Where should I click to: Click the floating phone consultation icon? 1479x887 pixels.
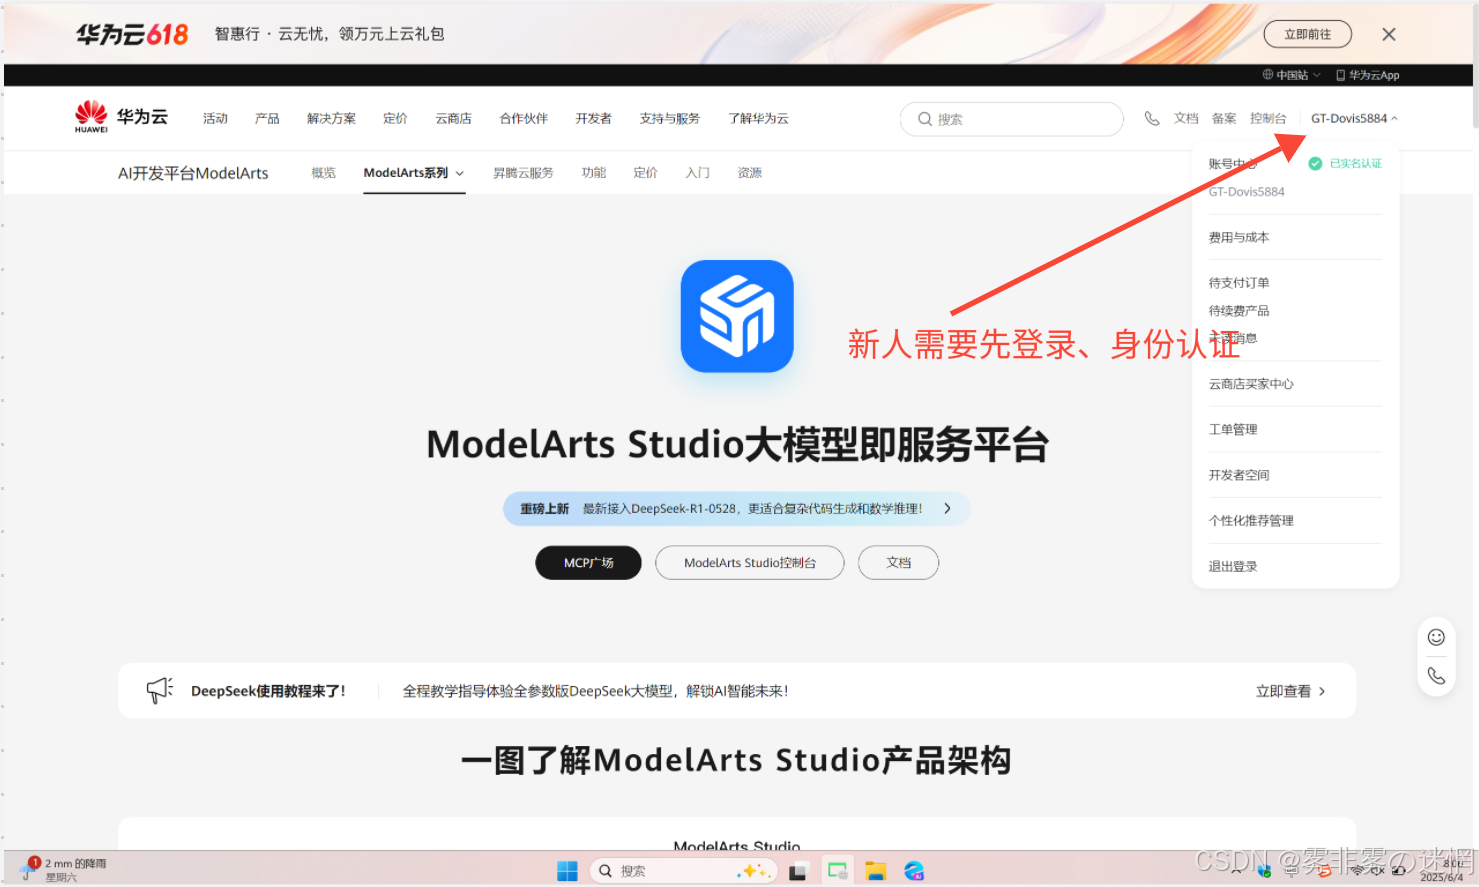tap(1436, 676)
